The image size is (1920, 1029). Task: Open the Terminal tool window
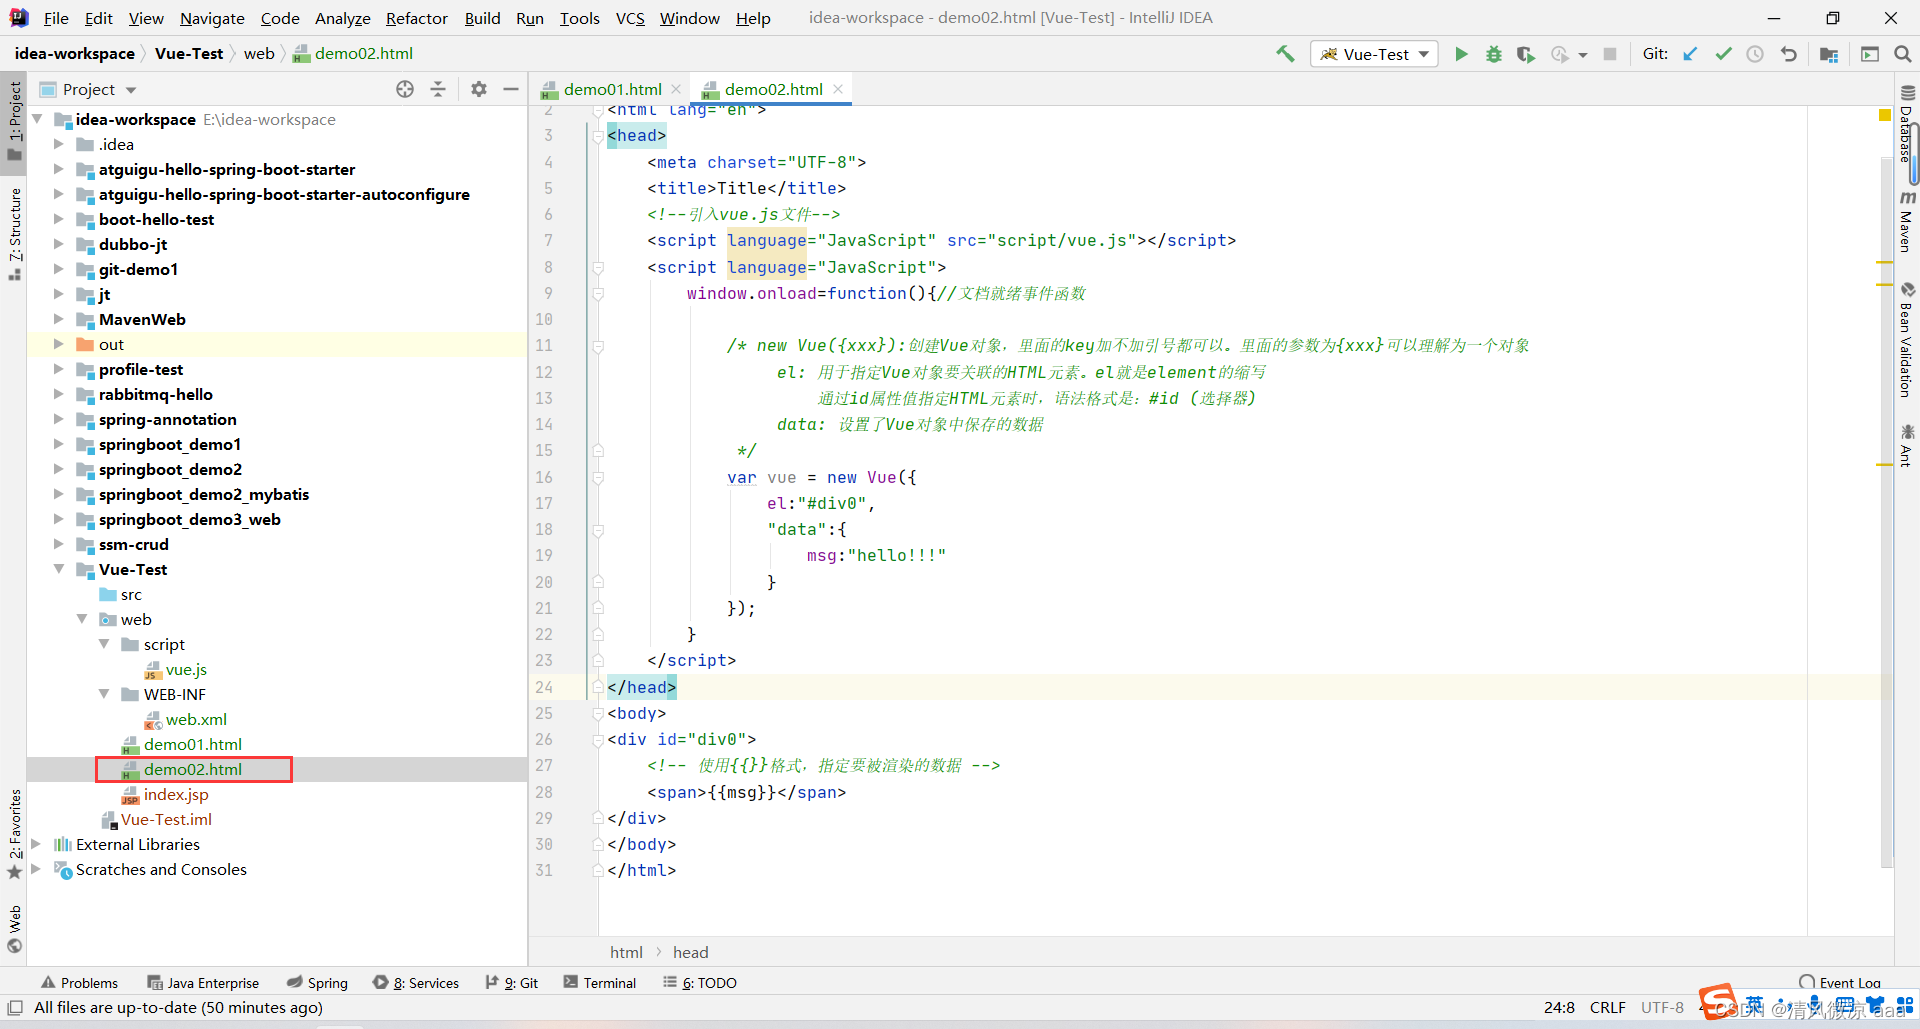pos(600,983)
